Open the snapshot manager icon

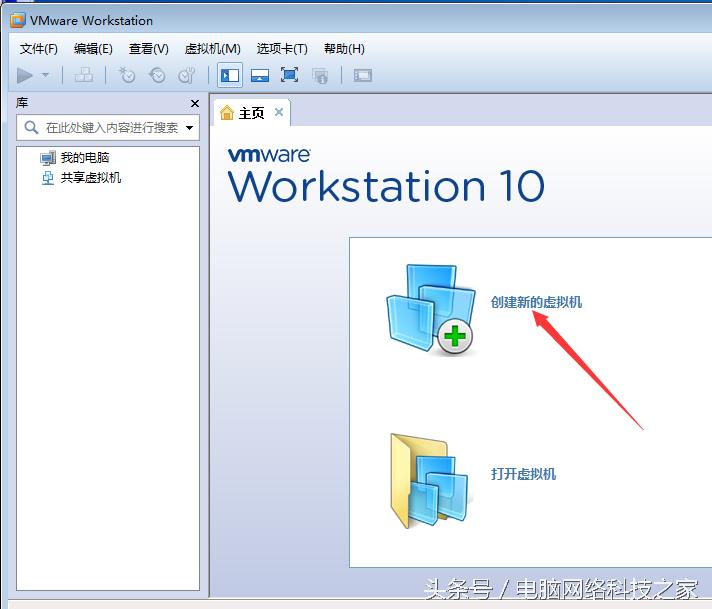pos(187,75)
